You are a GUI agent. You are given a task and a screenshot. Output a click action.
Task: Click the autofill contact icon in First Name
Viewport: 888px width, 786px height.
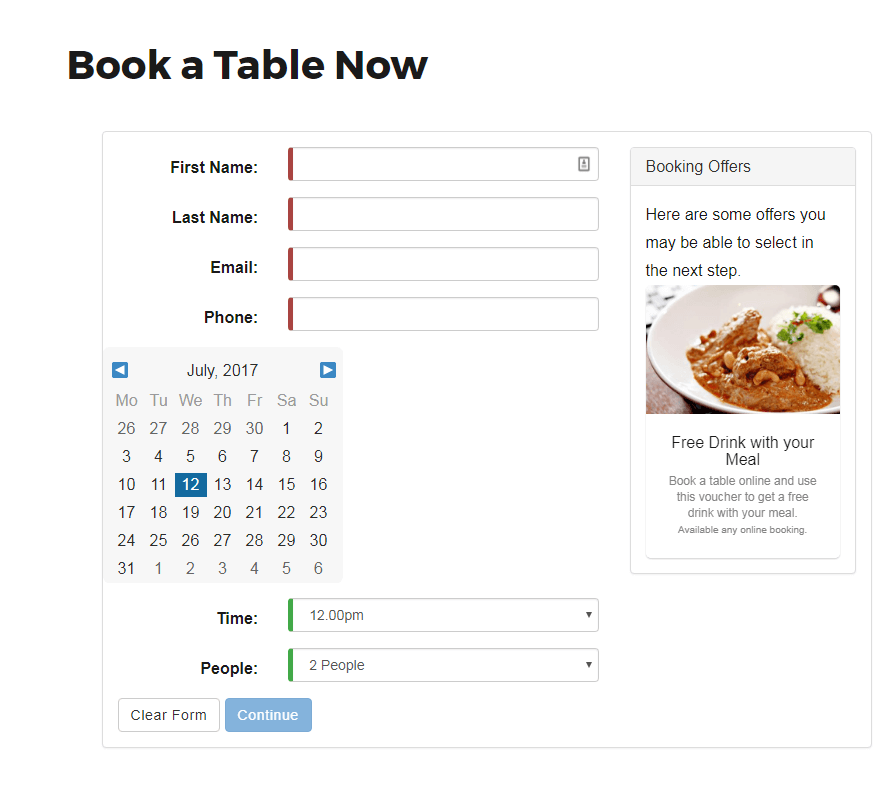coord(584,164)
